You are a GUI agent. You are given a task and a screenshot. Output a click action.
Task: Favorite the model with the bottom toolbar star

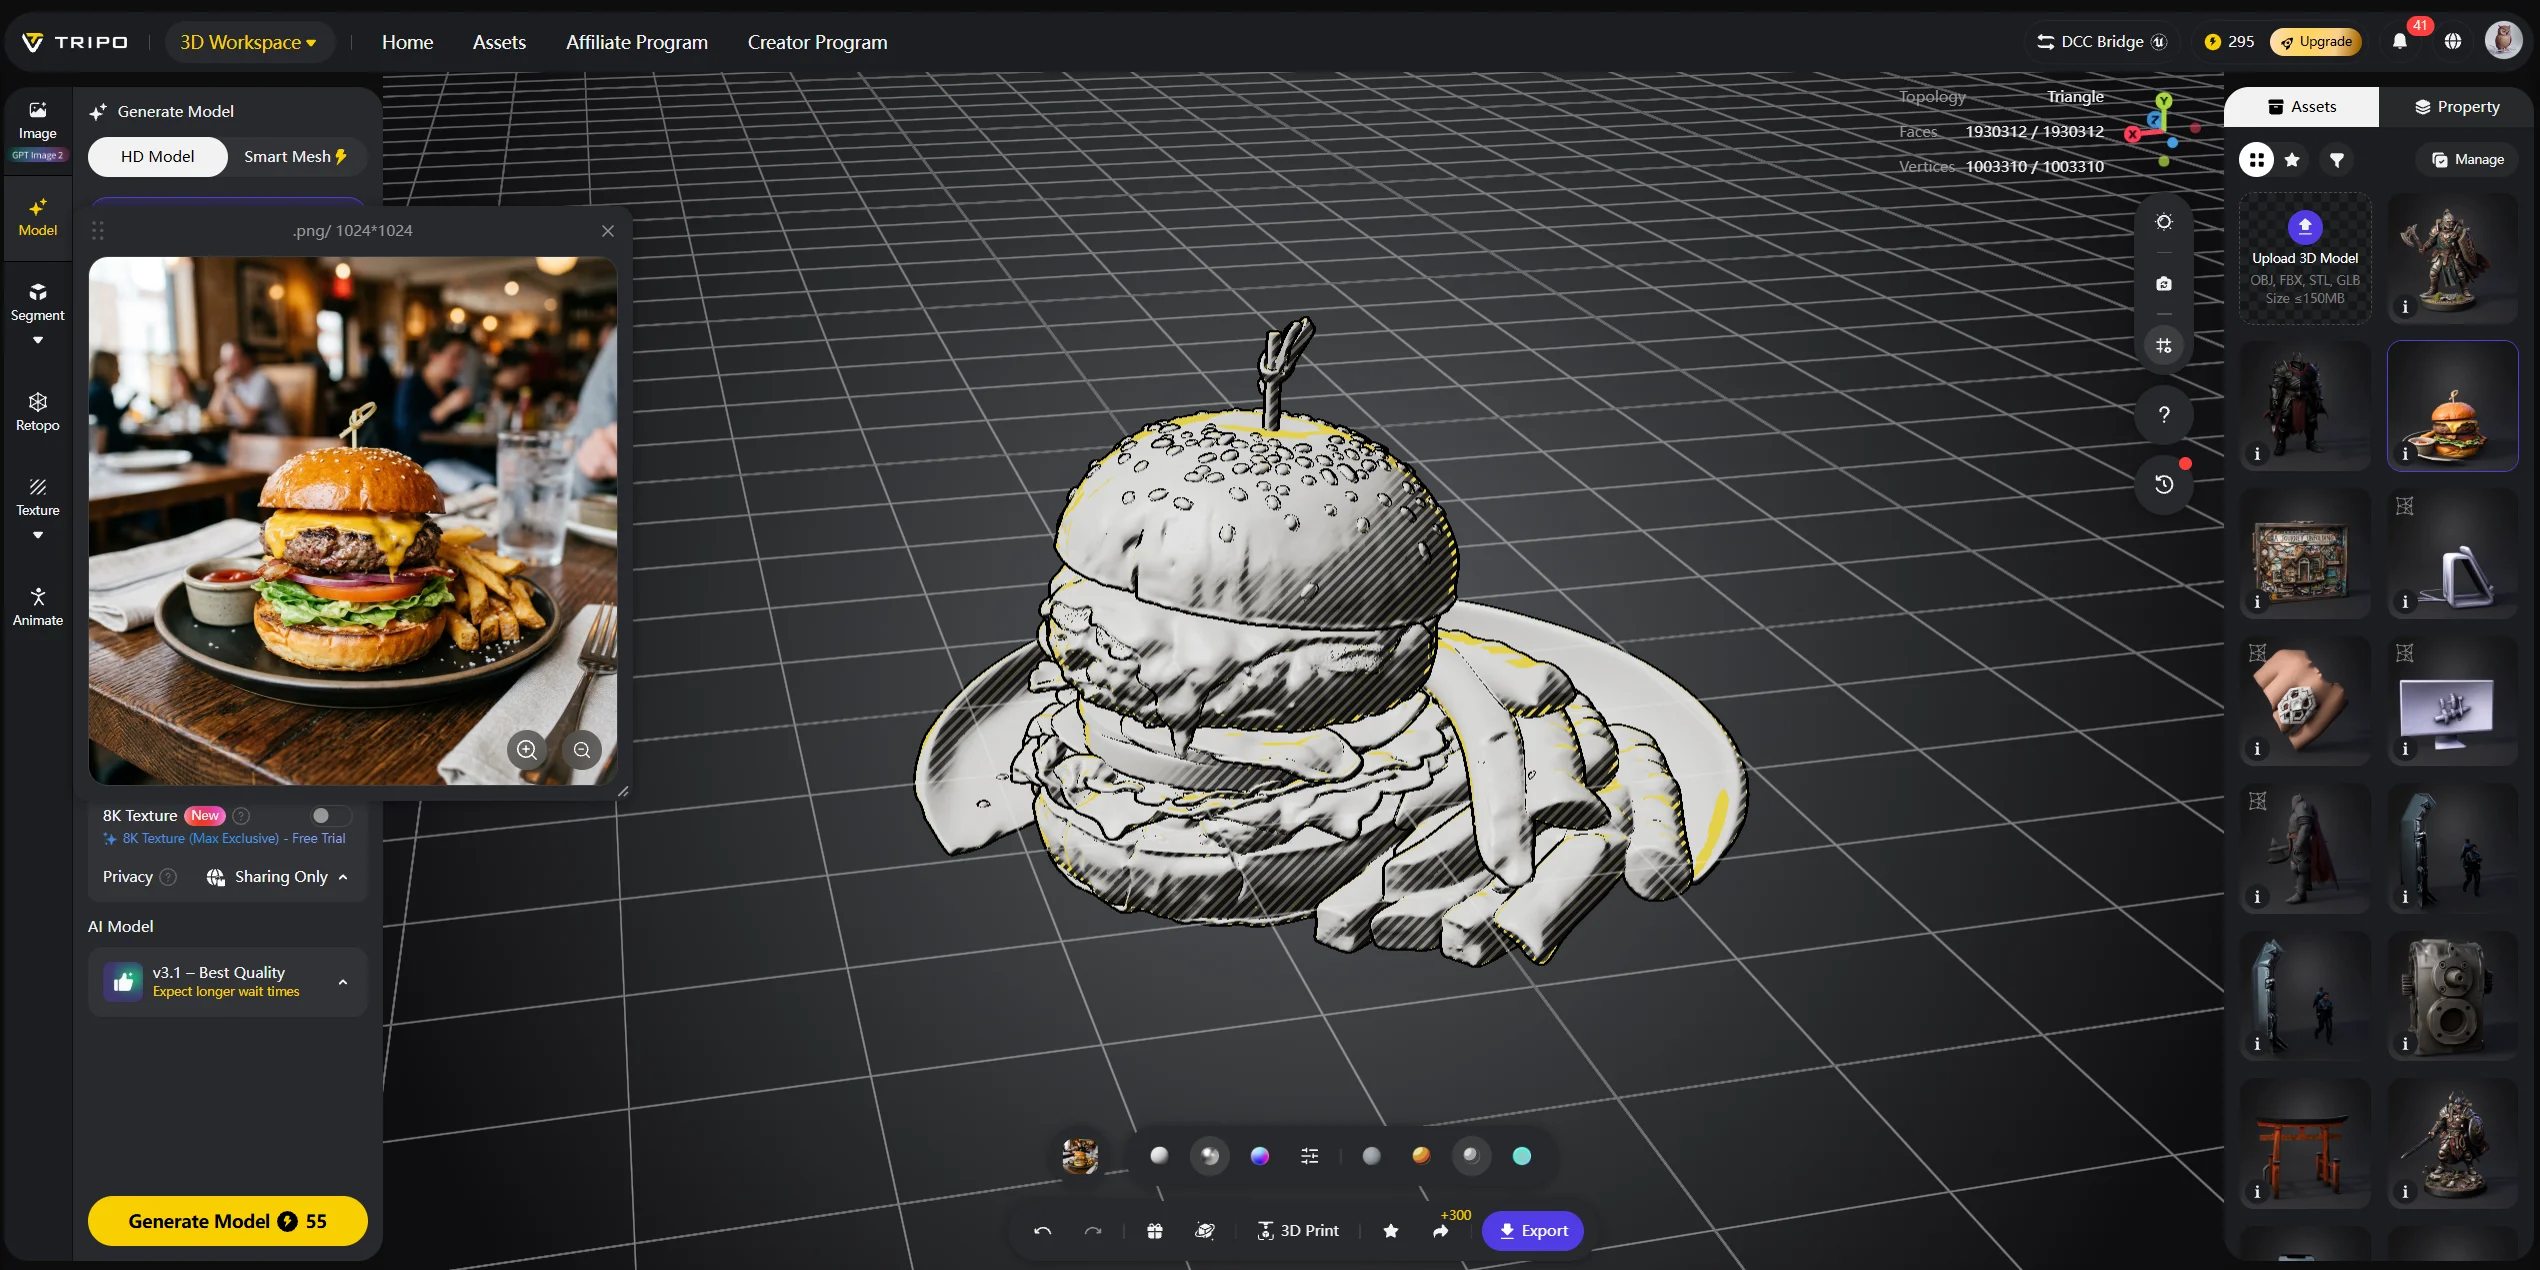coord(1391,1231)
